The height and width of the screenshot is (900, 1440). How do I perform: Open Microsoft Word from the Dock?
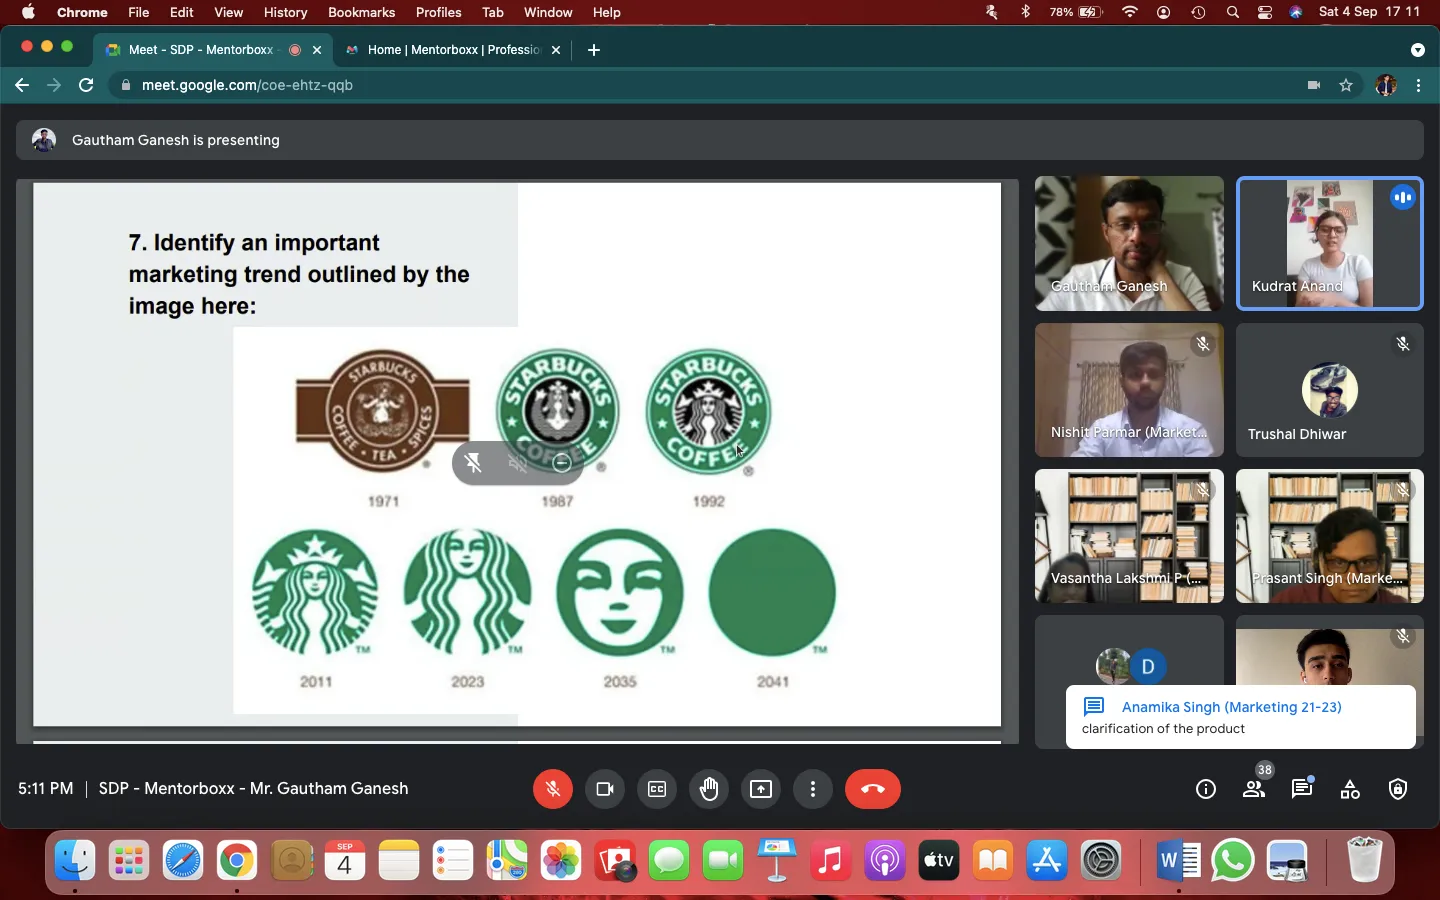tap(1179, 860)
